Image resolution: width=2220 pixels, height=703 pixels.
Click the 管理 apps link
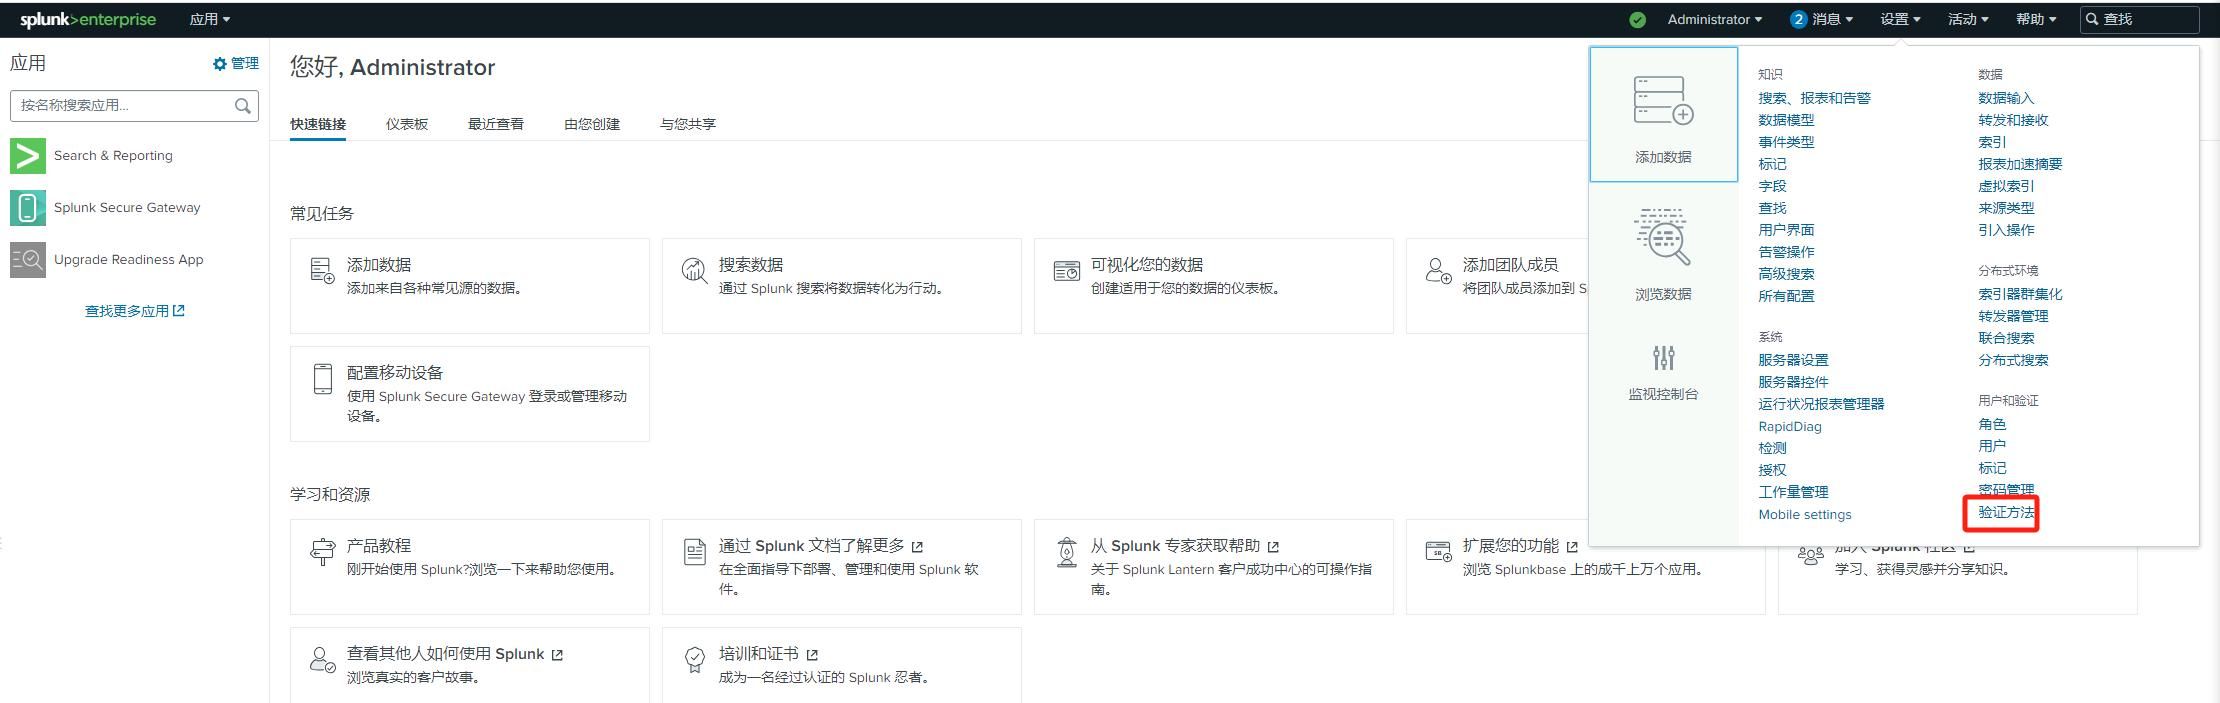click(245, 63)
